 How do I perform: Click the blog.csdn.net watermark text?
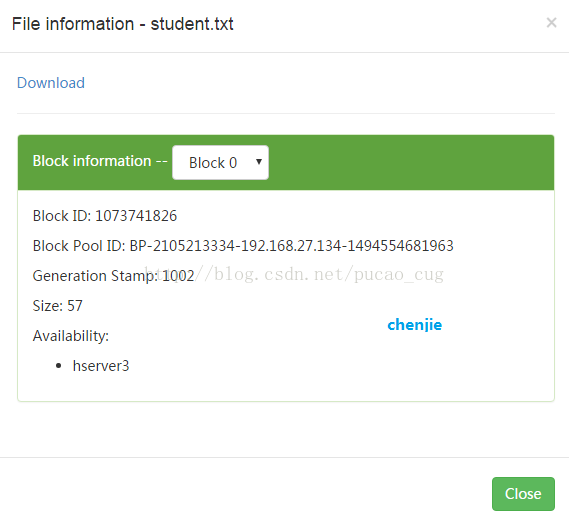tap(294, 274)
